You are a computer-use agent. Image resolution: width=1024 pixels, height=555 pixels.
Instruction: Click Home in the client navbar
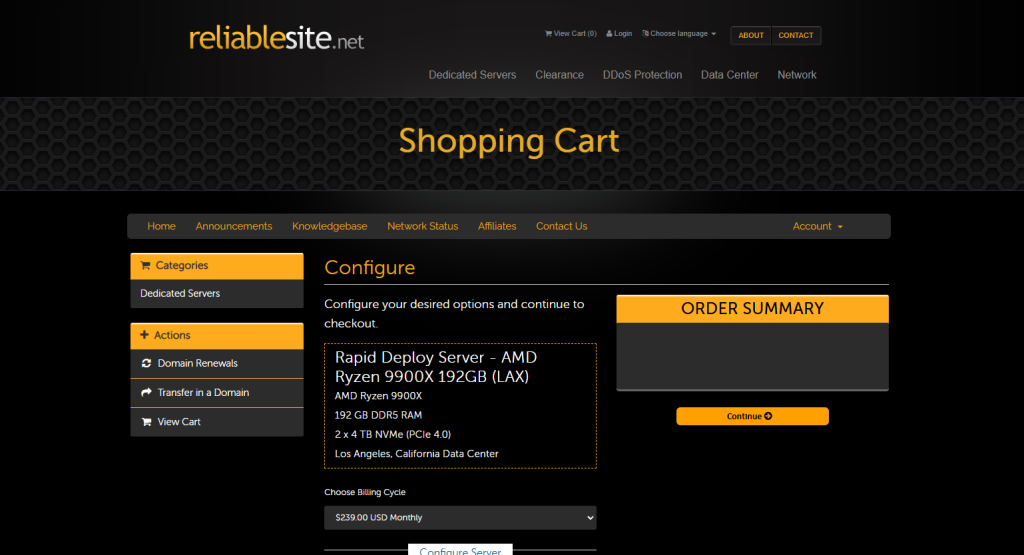(161, 226)
